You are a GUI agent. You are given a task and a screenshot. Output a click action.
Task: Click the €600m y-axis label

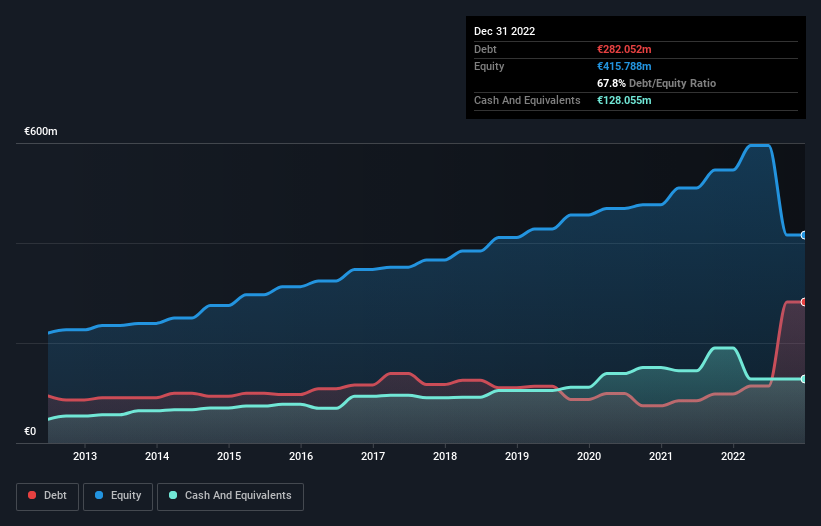pos(41,131)
